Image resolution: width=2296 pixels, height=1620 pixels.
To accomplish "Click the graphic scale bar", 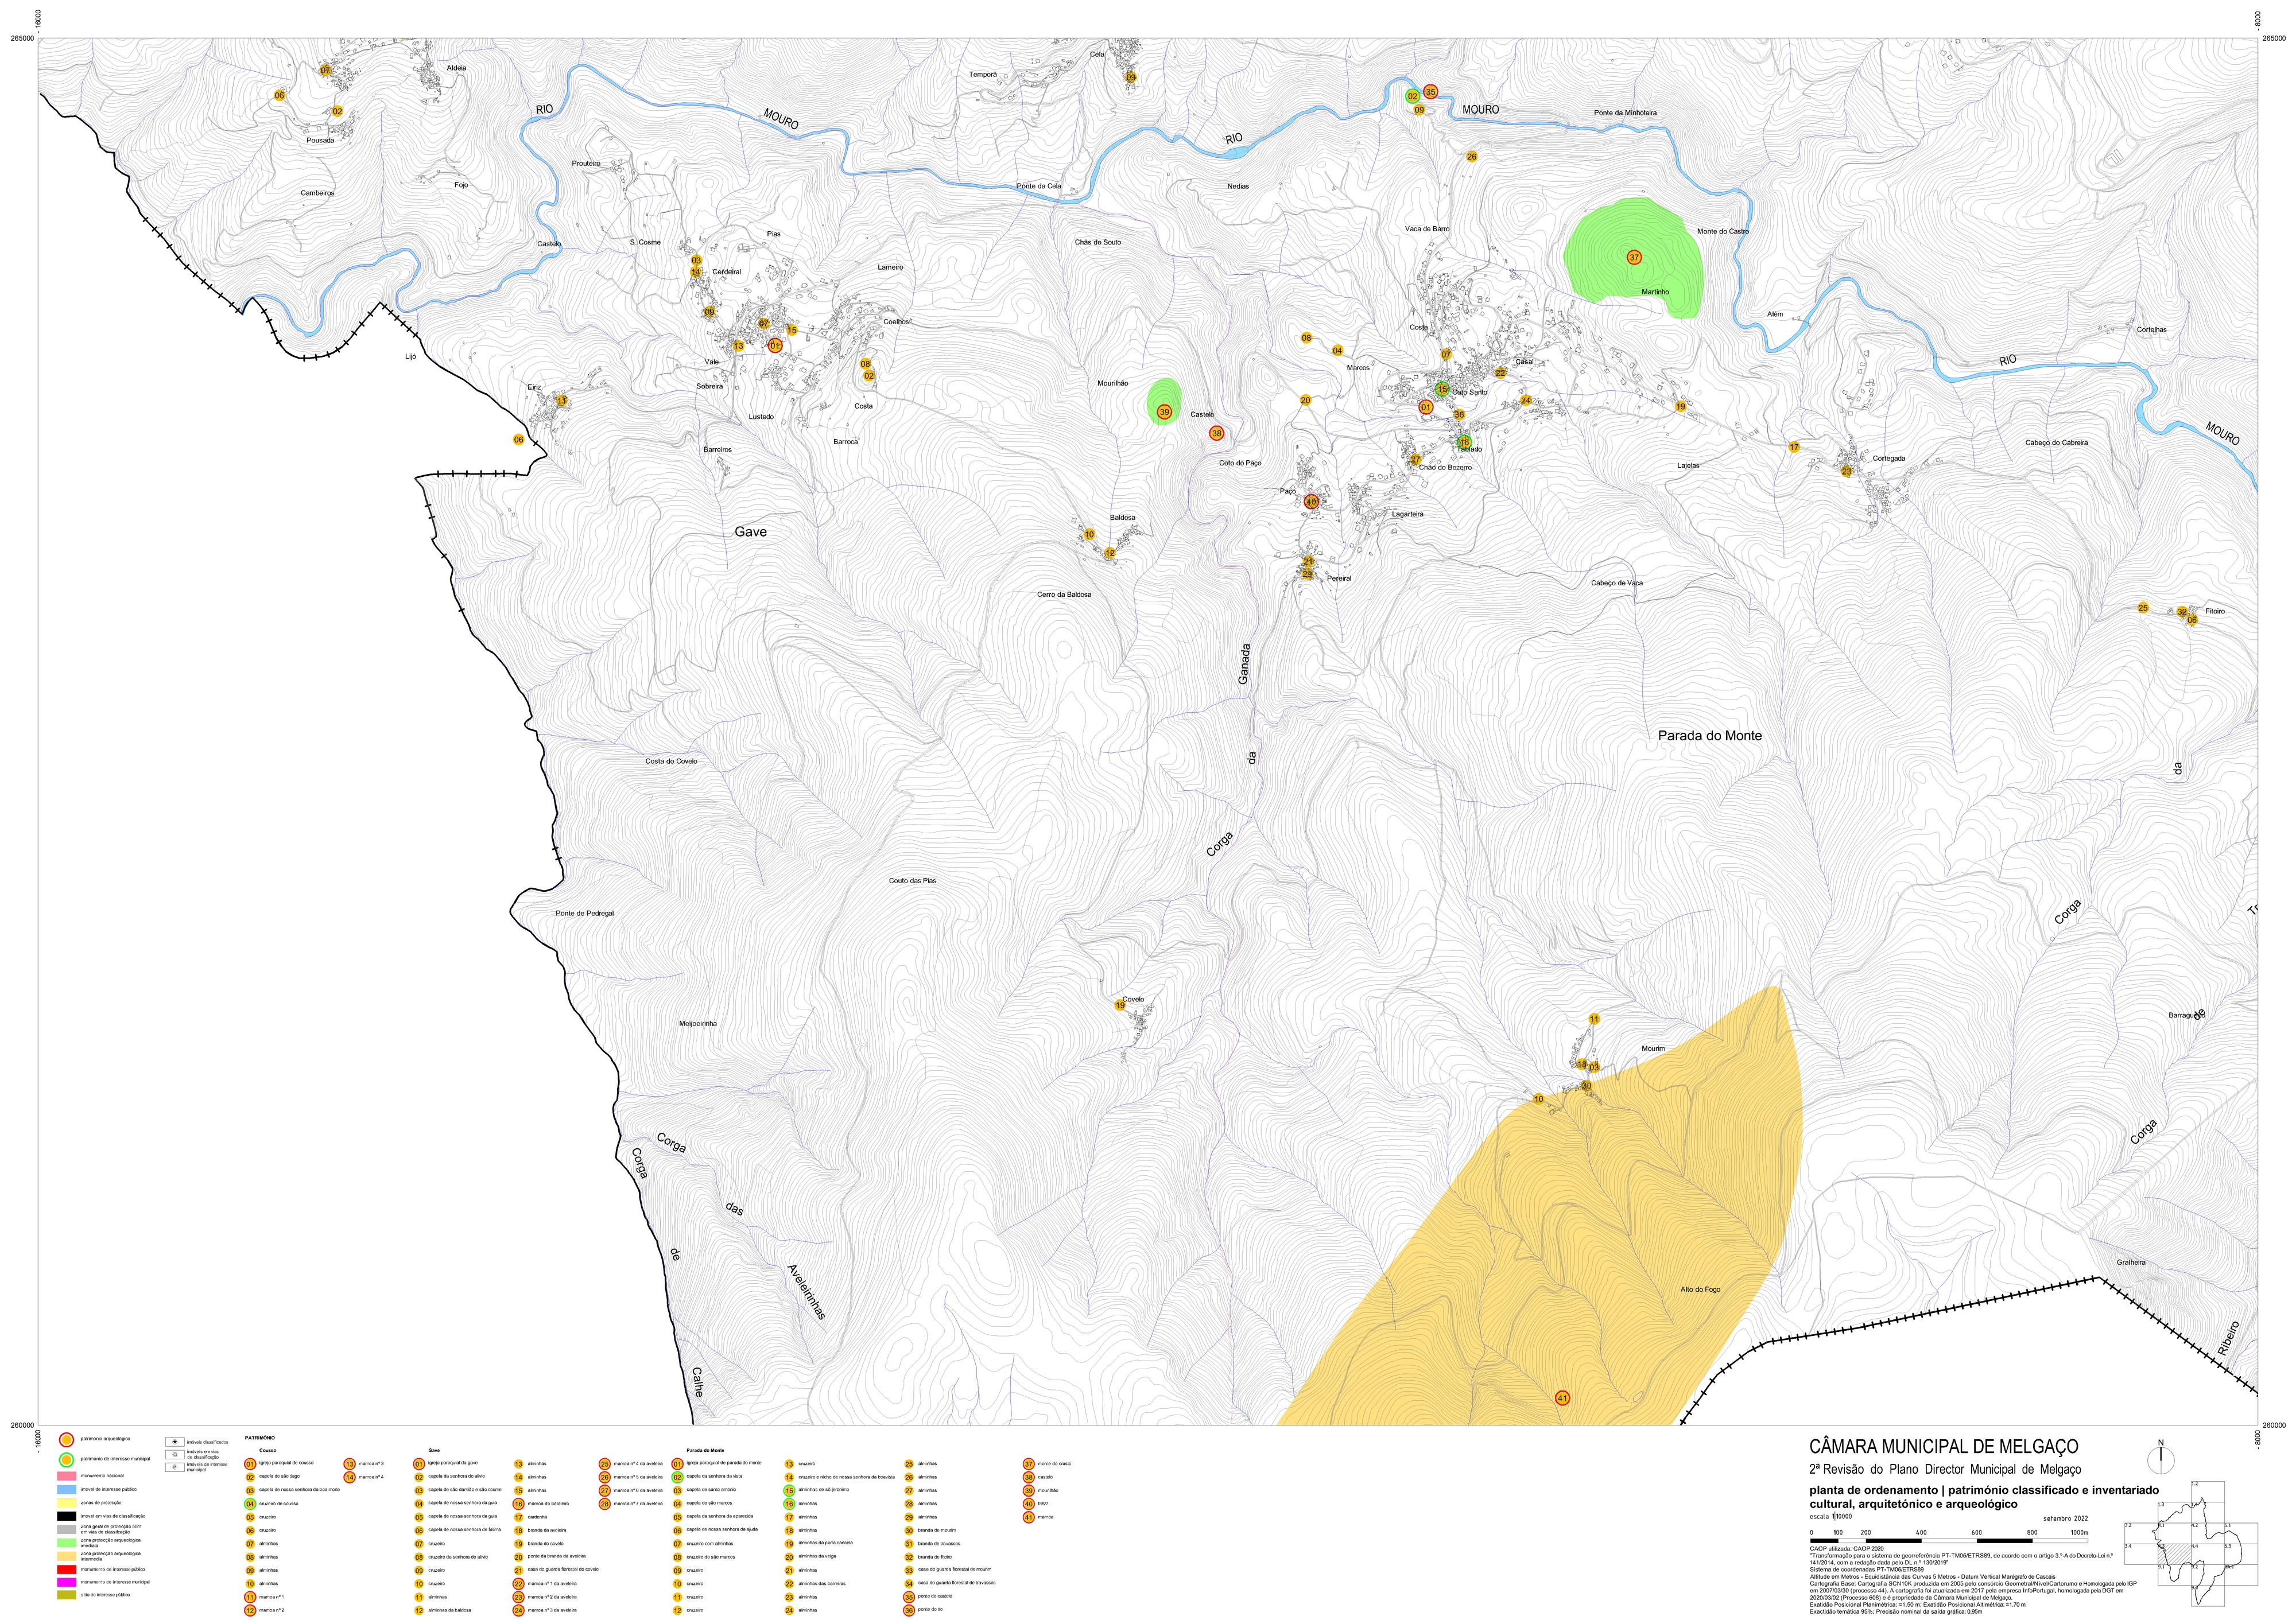I will pyautogui.click(x=1948, y=1541).
